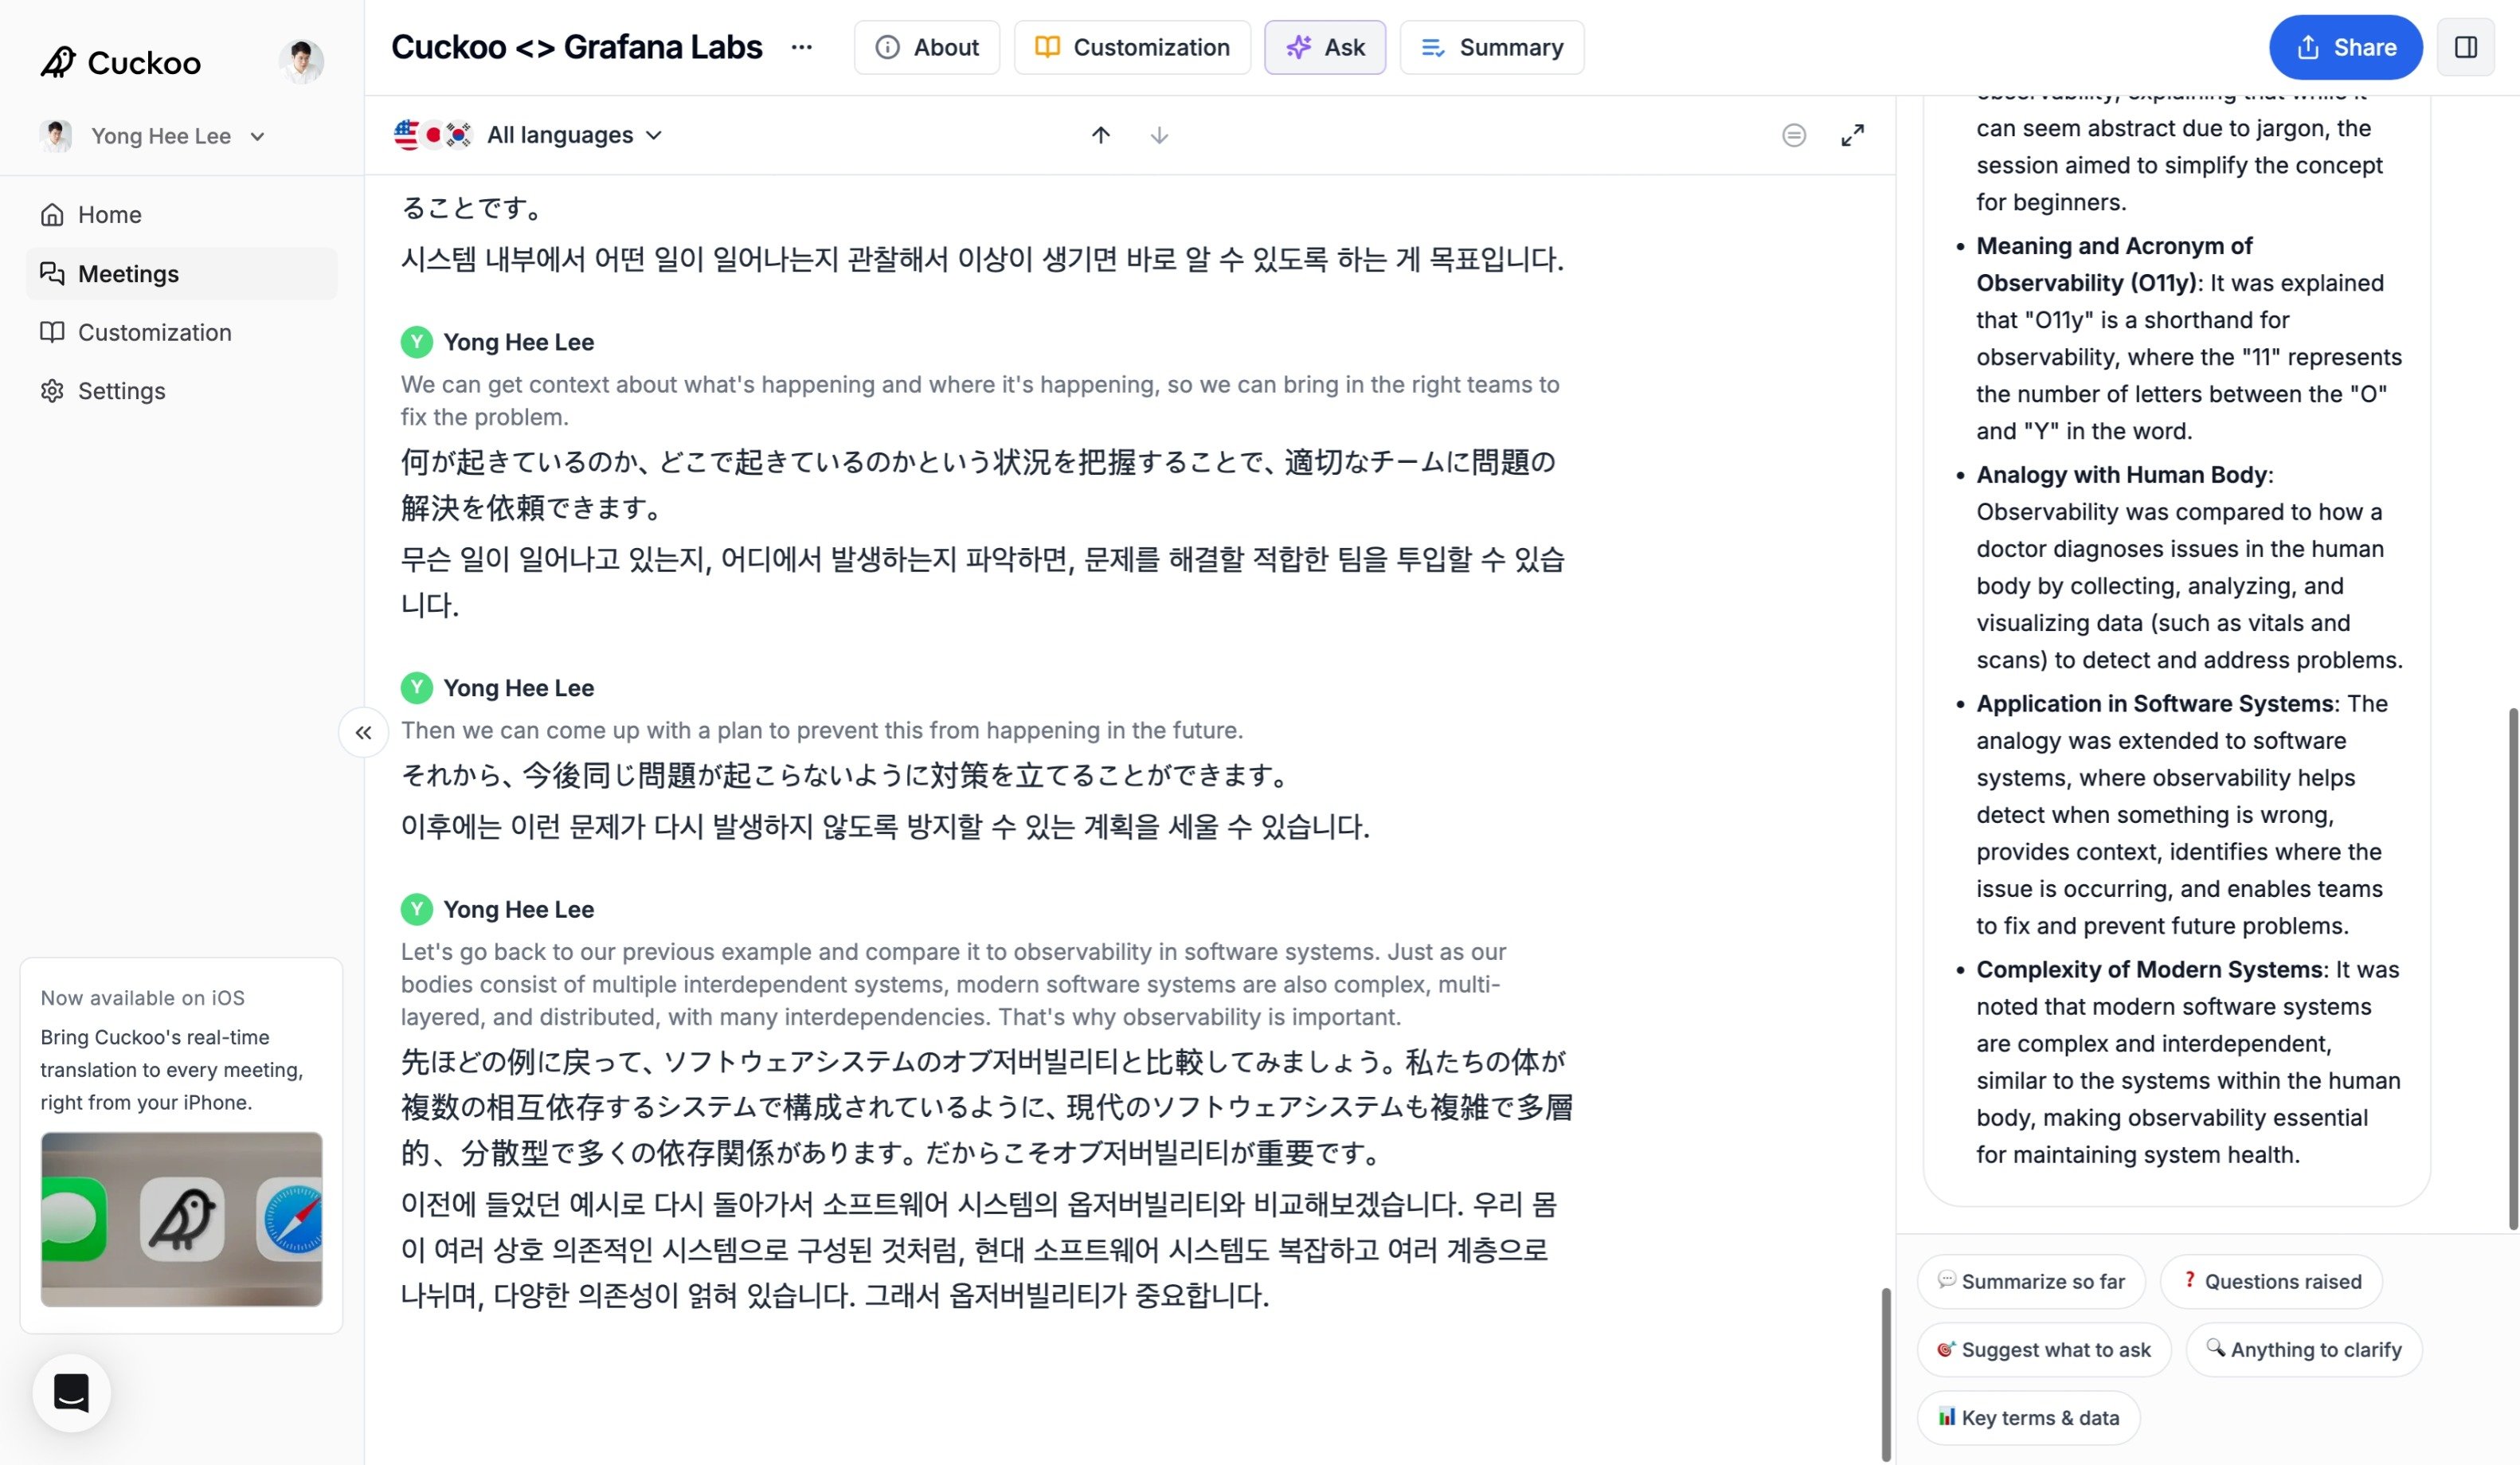The width and height of the screenshot is (2520, 1465).
Task: Click the transcript panel scrollbar
Action: [1886, 1374]
